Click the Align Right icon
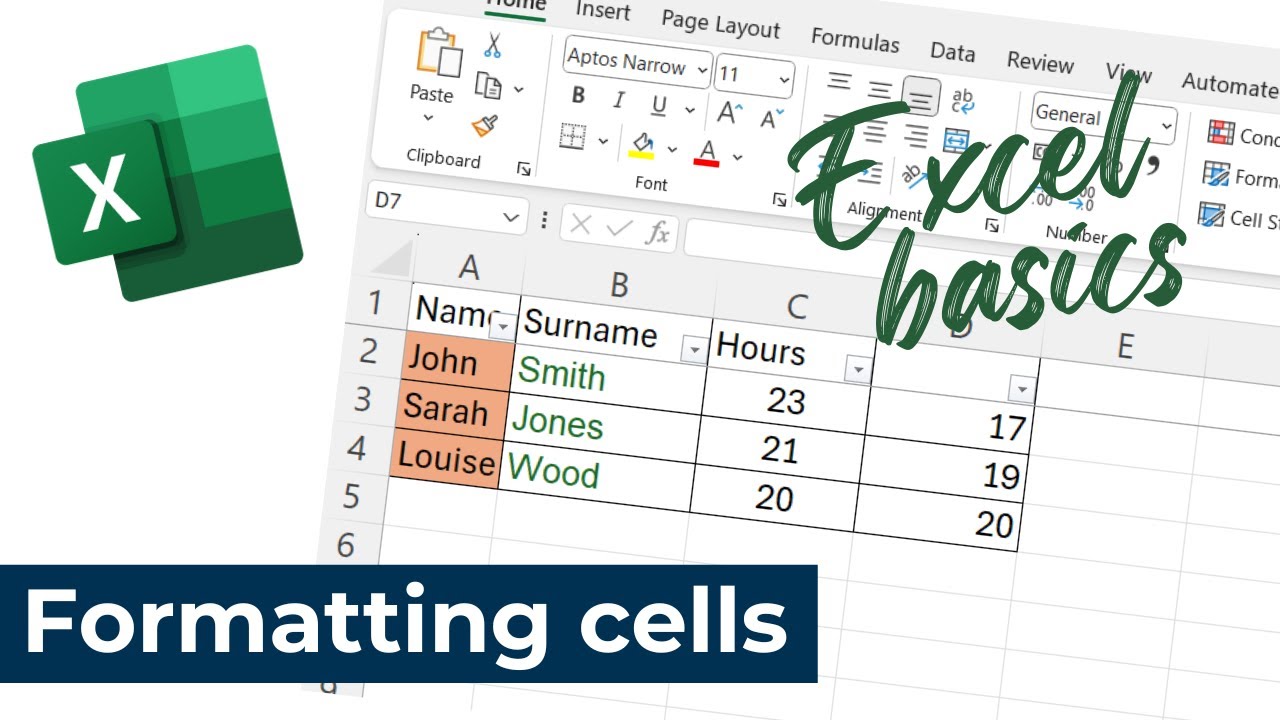 [x=915, y=136]
